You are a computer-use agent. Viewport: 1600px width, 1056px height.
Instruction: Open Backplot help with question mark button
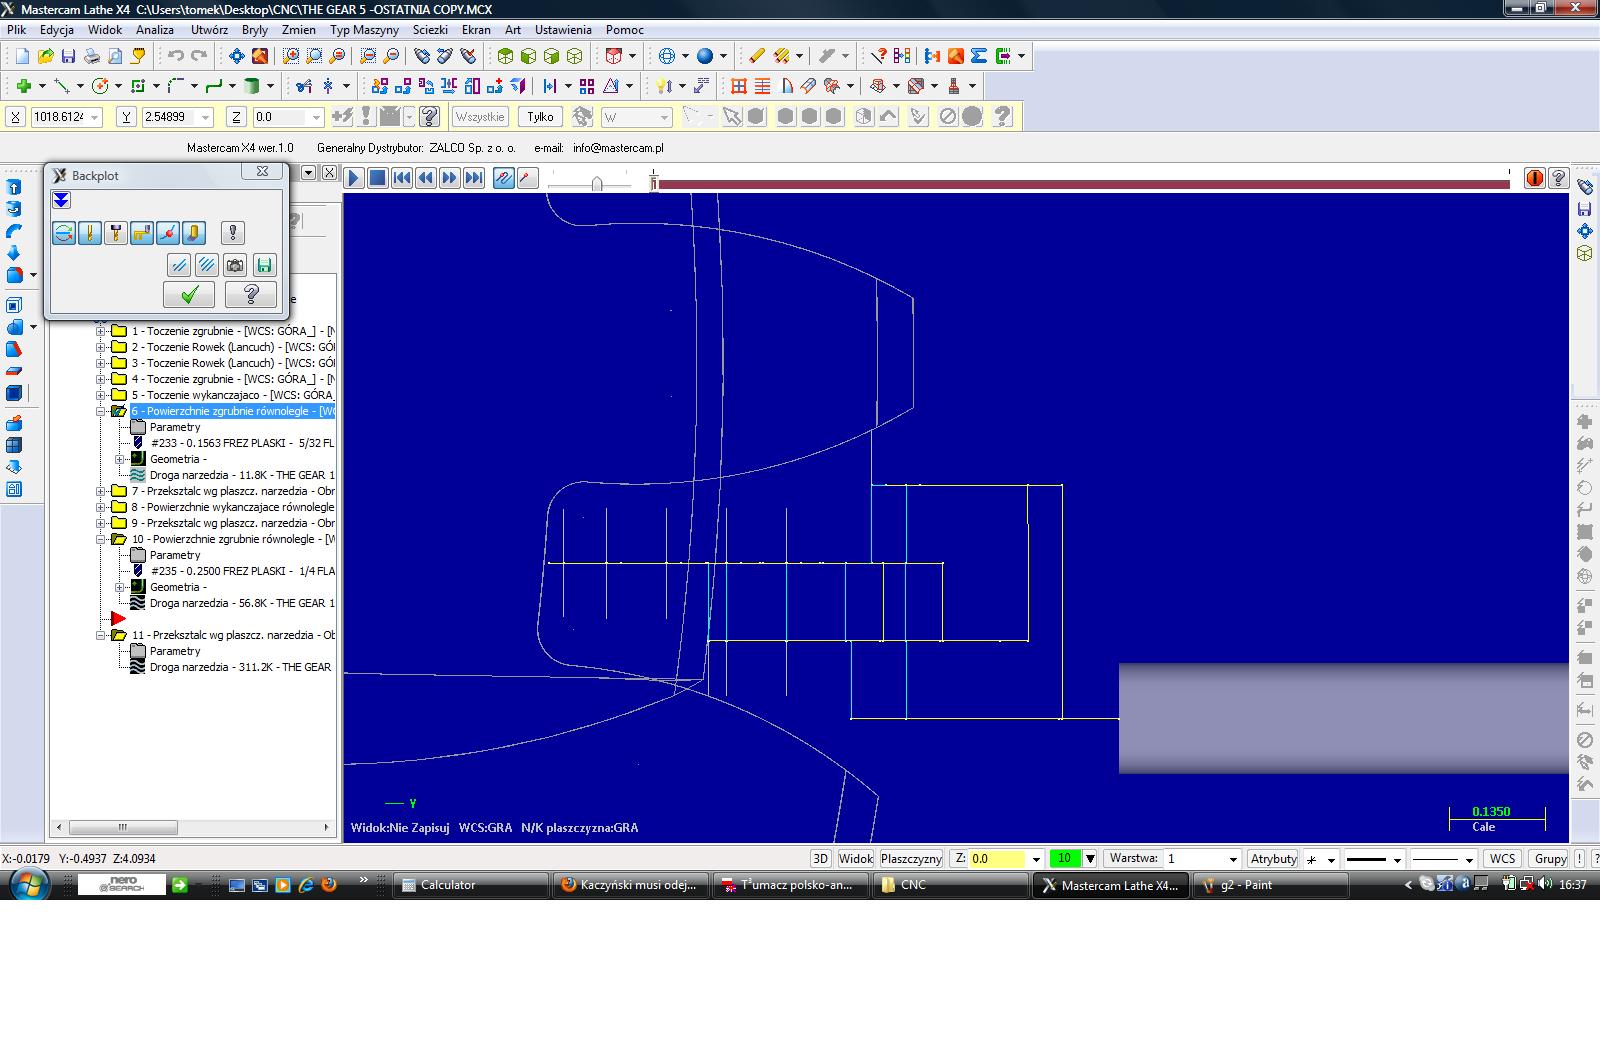coord(251,294)
